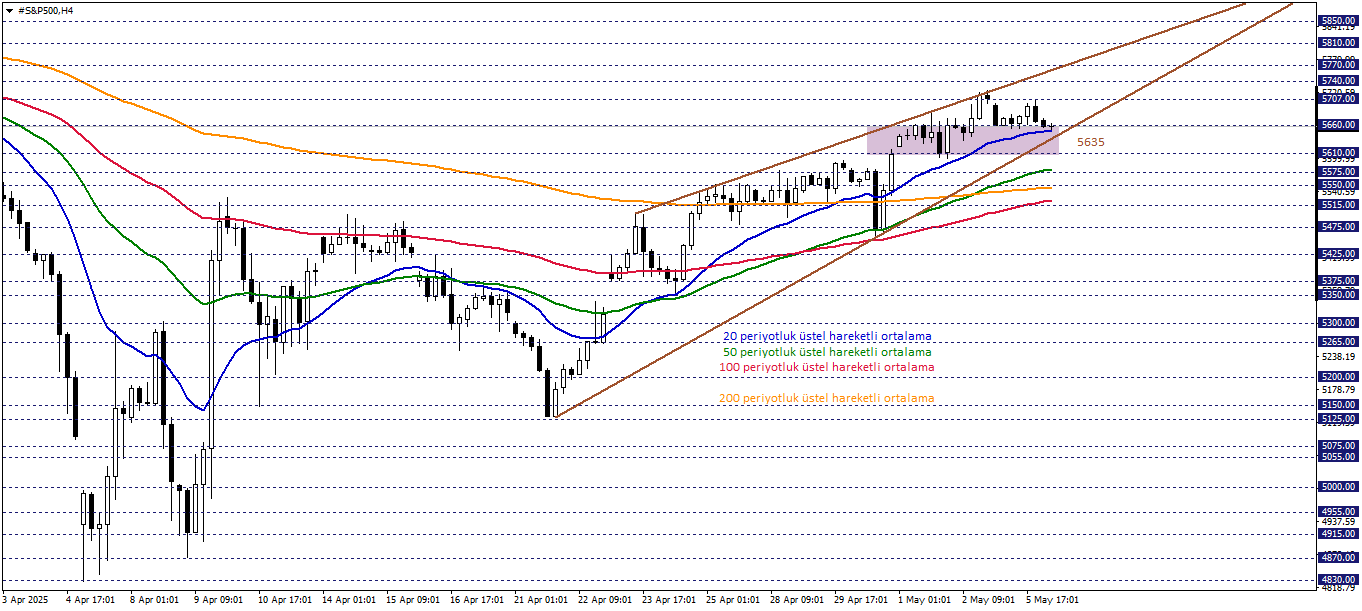
Task: Click the 14 Apr 01:01 time label
Action: click(347, 600)
